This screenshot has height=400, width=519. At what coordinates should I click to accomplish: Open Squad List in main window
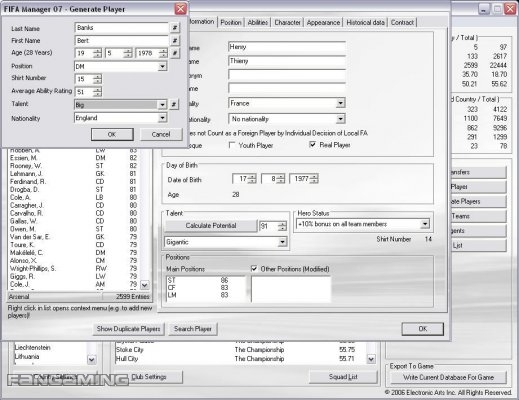coord(343,377)
